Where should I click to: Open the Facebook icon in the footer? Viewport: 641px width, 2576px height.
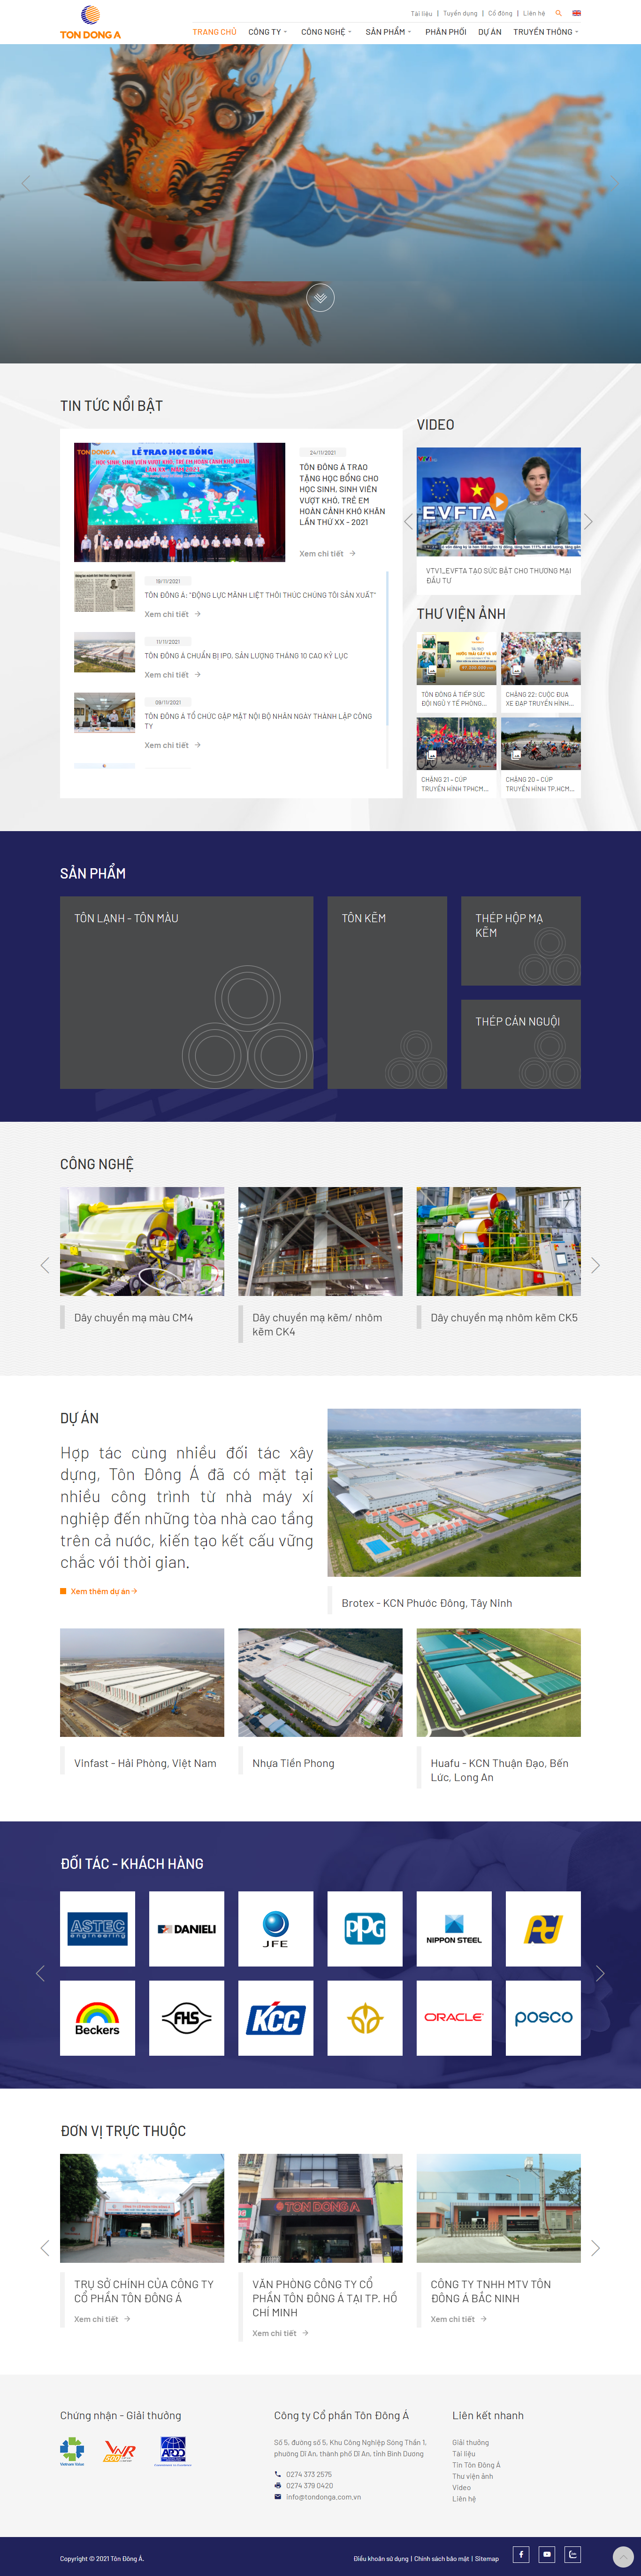tap(521, 2553)
